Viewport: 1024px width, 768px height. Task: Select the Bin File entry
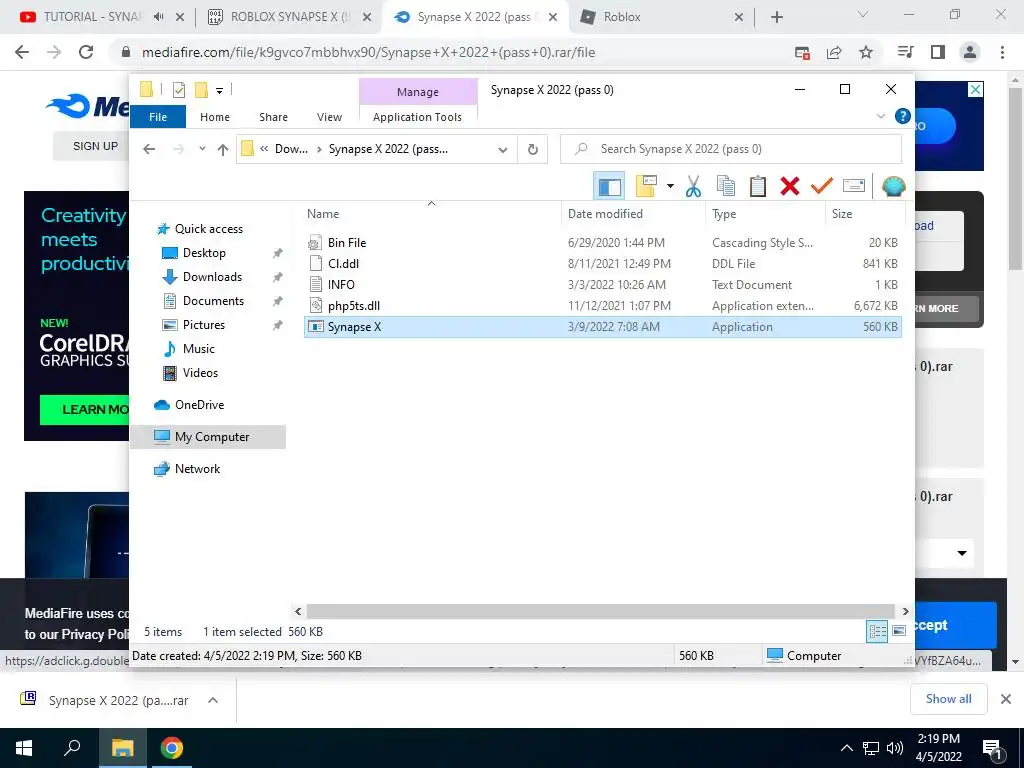coord(603,243)
